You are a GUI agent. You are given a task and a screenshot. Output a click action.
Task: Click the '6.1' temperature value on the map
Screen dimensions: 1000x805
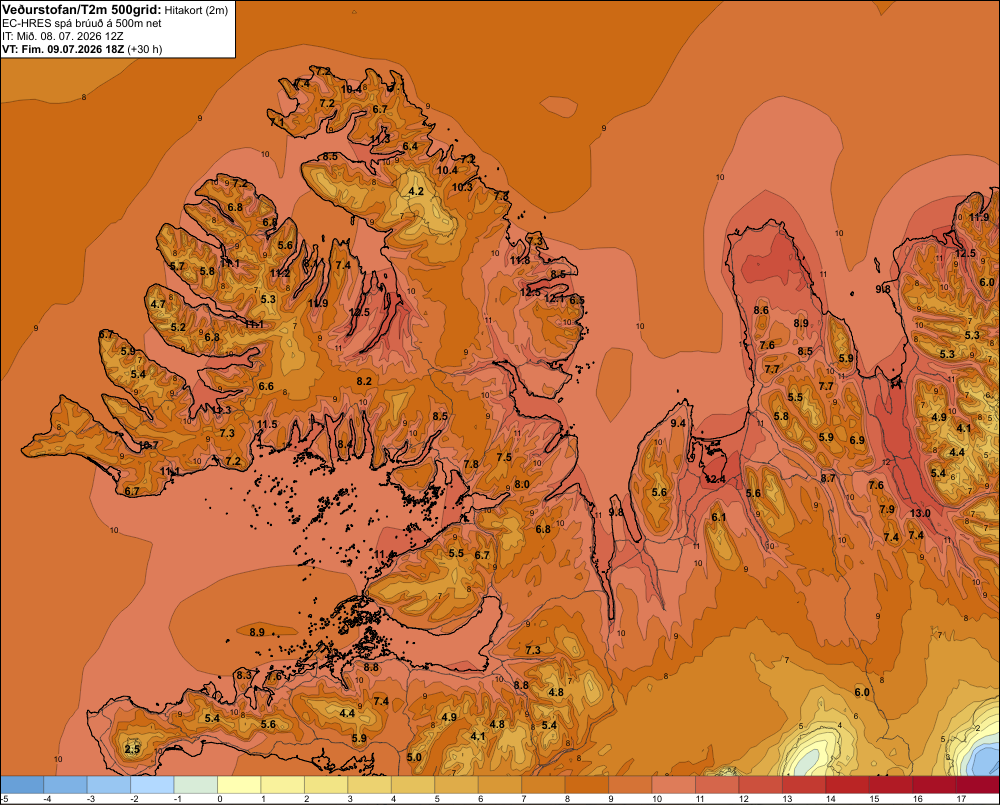tap(719, 517)
